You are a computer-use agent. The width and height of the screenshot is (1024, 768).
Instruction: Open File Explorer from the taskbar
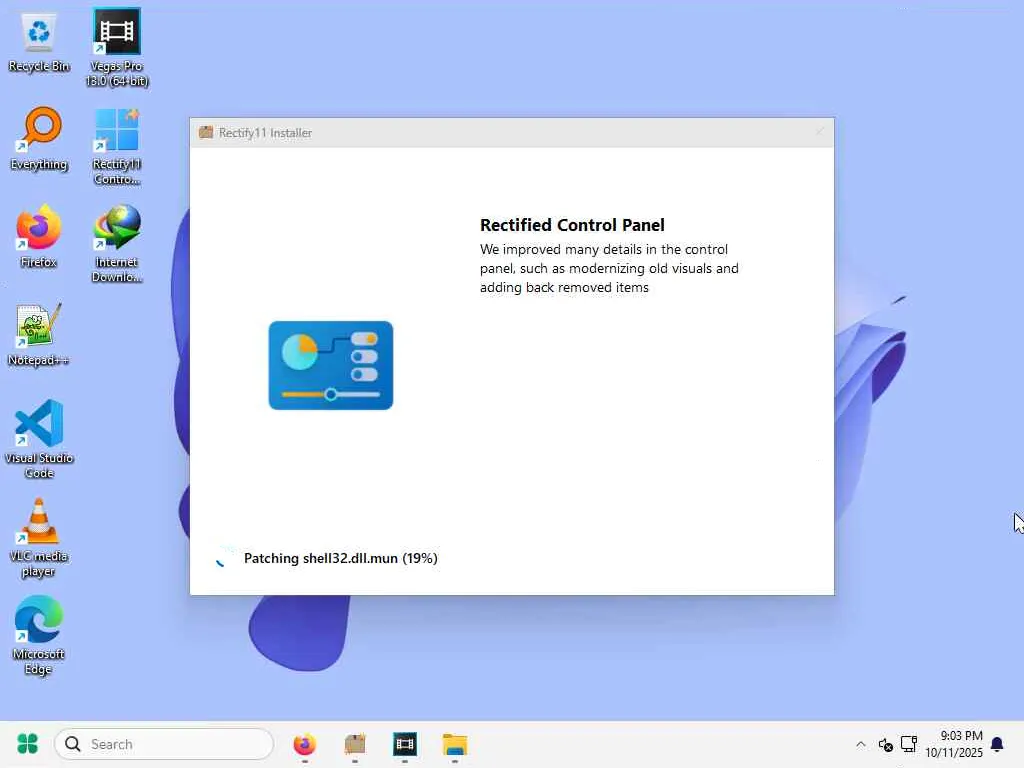click(x=455, y=744)
